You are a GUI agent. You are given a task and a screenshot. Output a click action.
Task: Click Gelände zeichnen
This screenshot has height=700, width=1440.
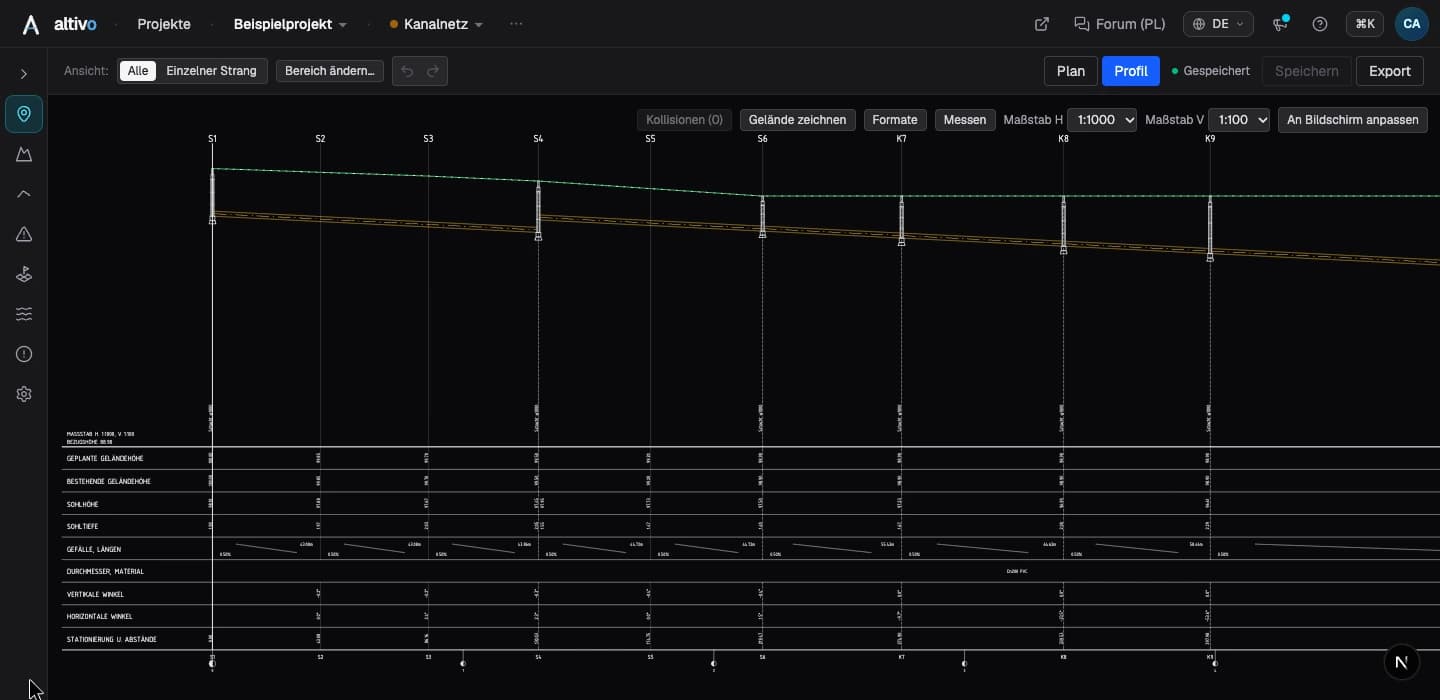pos(798,120)
